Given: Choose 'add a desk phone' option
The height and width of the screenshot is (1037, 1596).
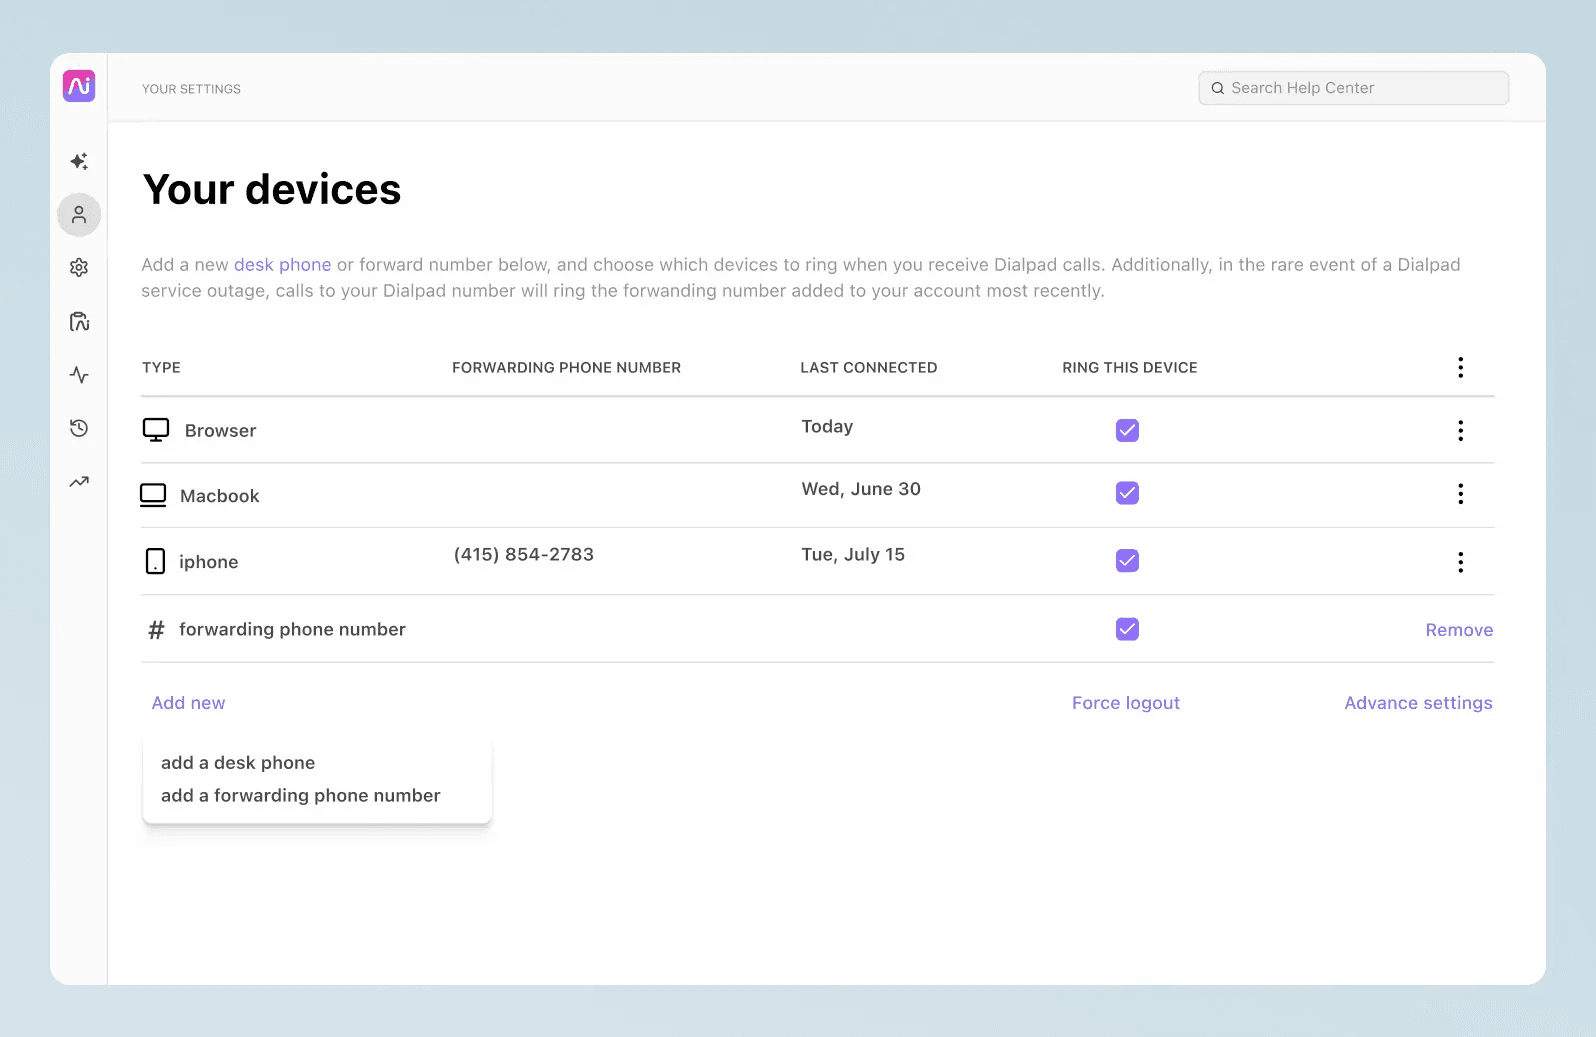Looking at the screenshot, I should pos(238,763).
